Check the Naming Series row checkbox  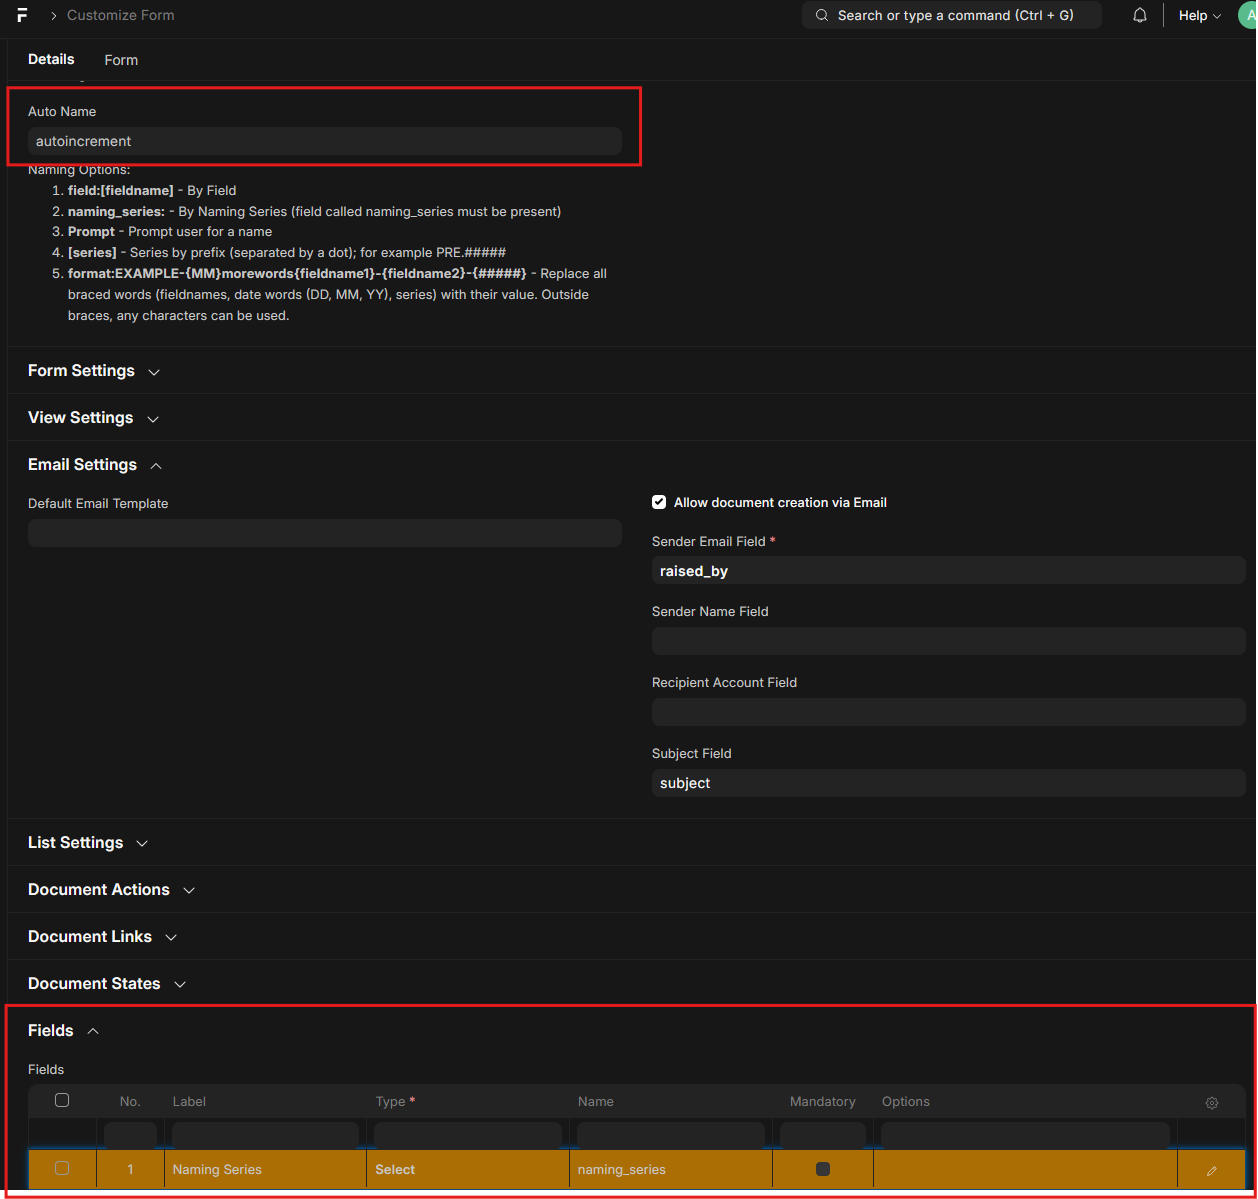pos(62,1168)
